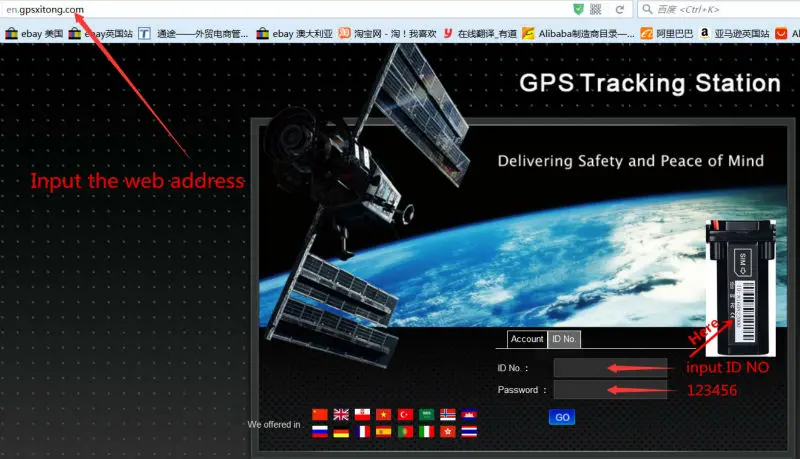Open the ebay 美国 bookmark
Viewport: 800px width, 459px height.
coord(34,34)
